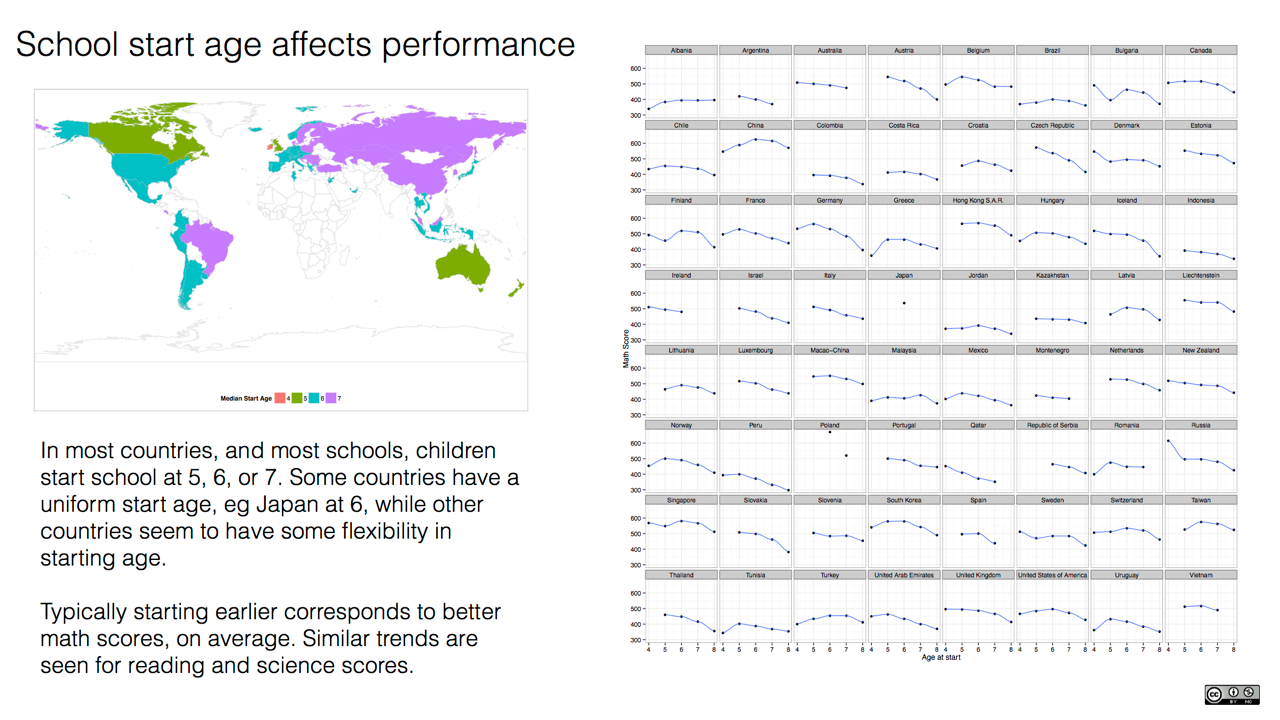Click the single data point in Japan chart
This screenshot has width=1280, height=720.
coord(904,303)
